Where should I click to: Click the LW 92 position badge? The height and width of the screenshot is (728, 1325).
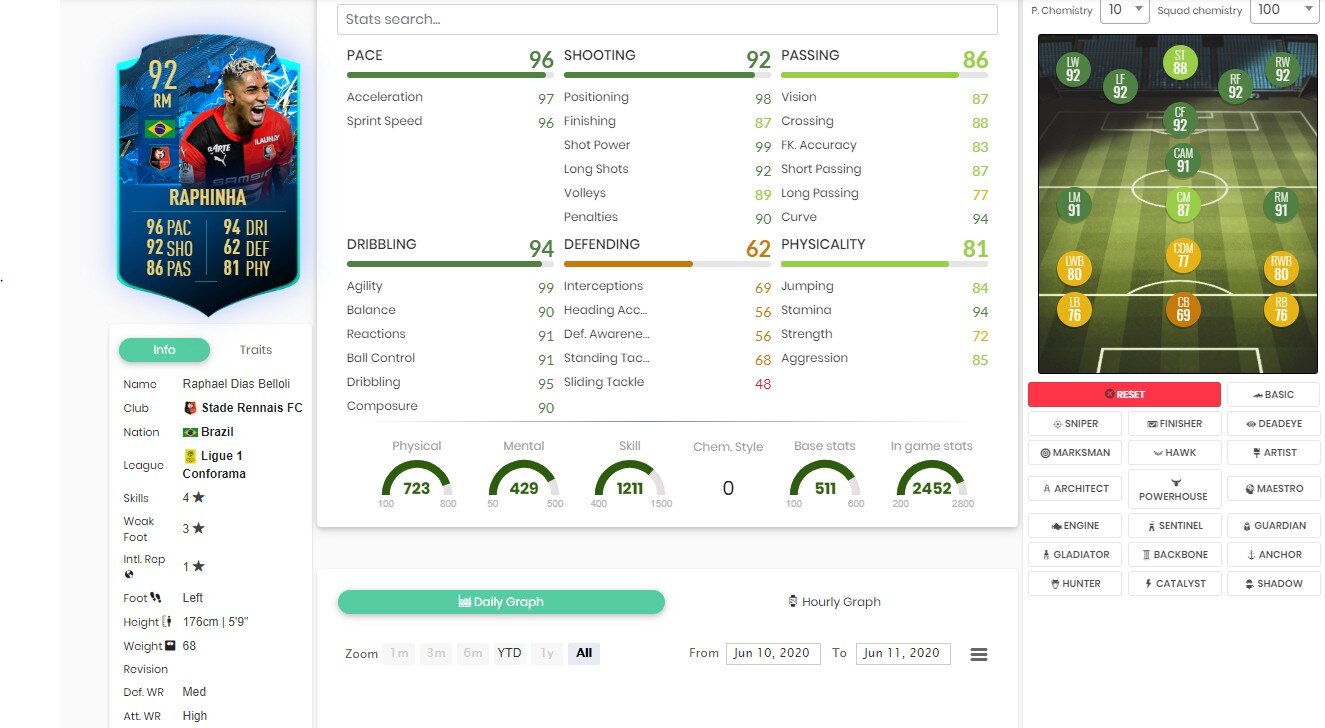pos(1073,69)
